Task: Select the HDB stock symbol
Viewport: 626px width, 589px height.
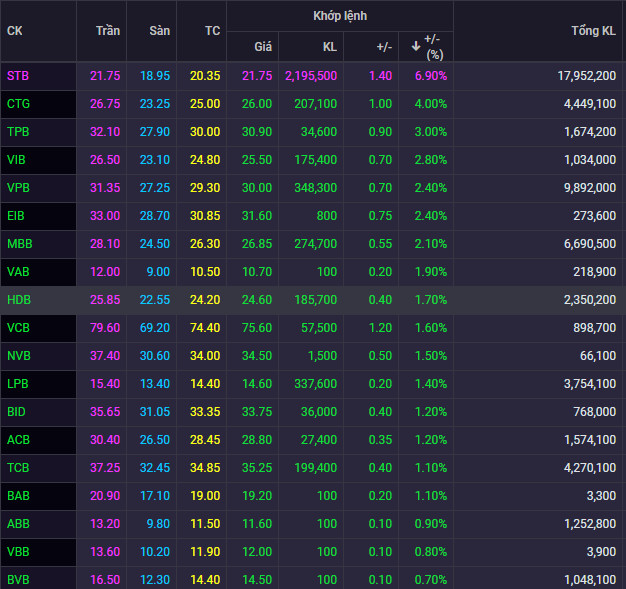Action: 19,299
